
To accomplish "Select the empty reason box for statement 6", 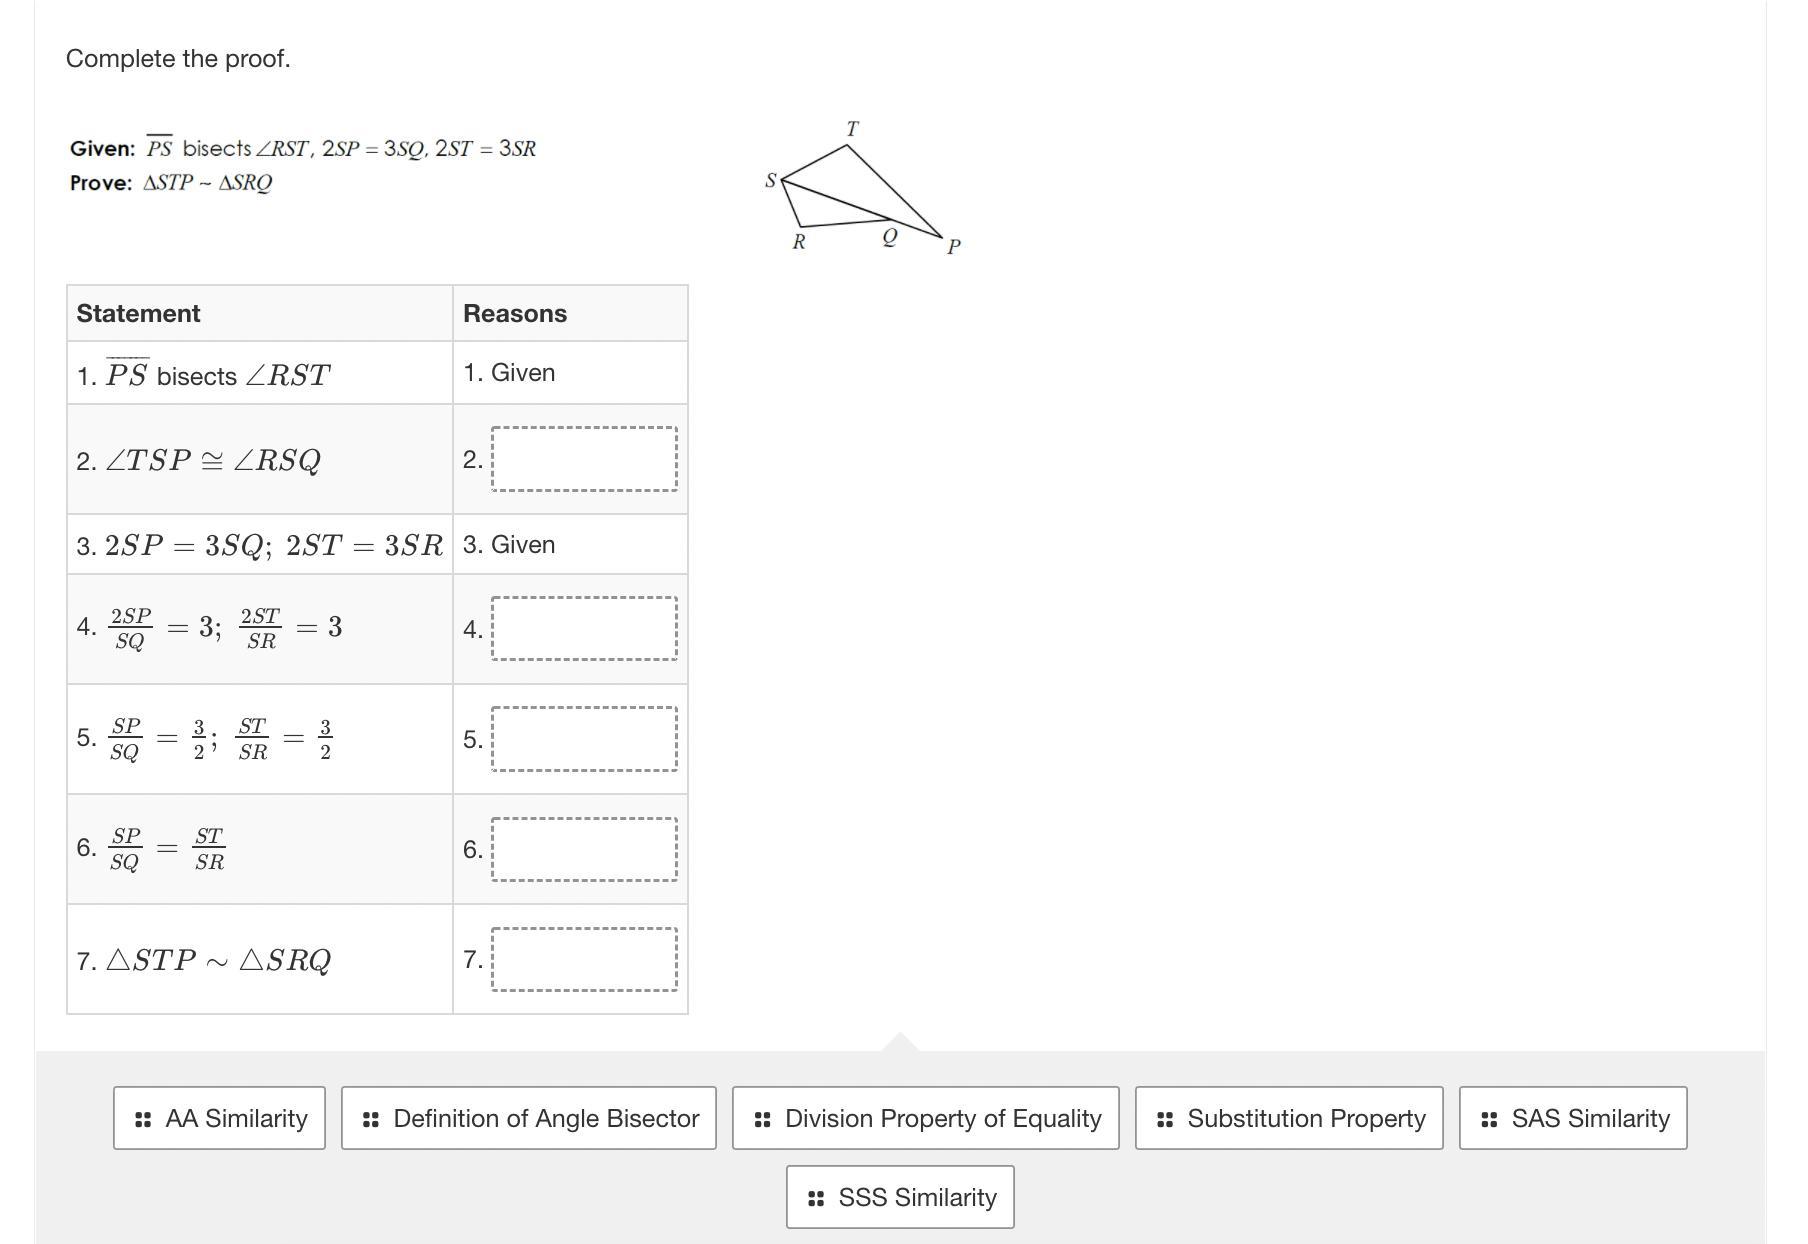I will click(x=584, y=849).
